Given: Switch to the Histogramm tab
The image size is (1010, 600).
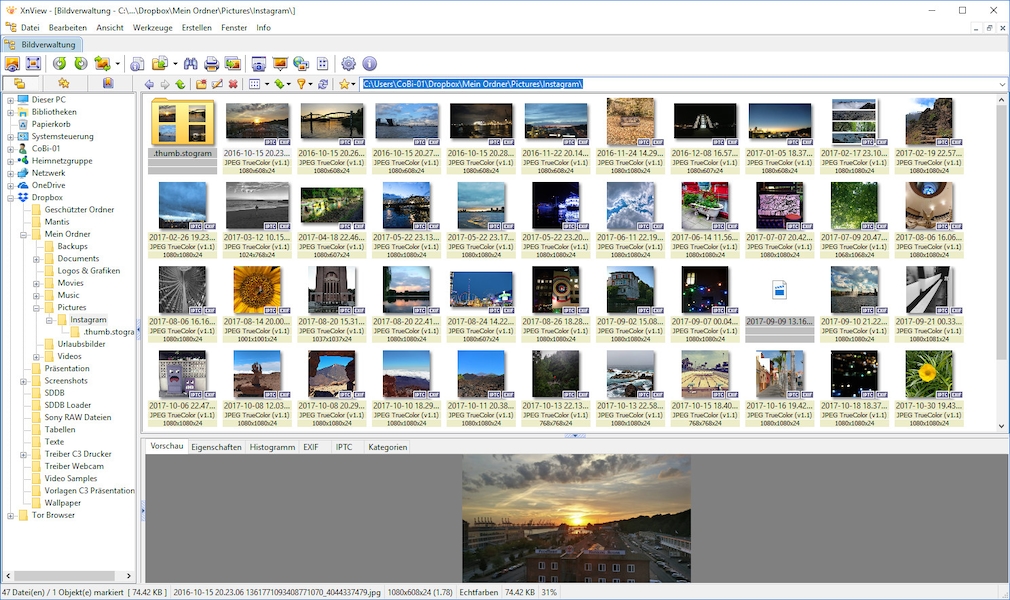Looking at the screenshot, I should 272,447.
